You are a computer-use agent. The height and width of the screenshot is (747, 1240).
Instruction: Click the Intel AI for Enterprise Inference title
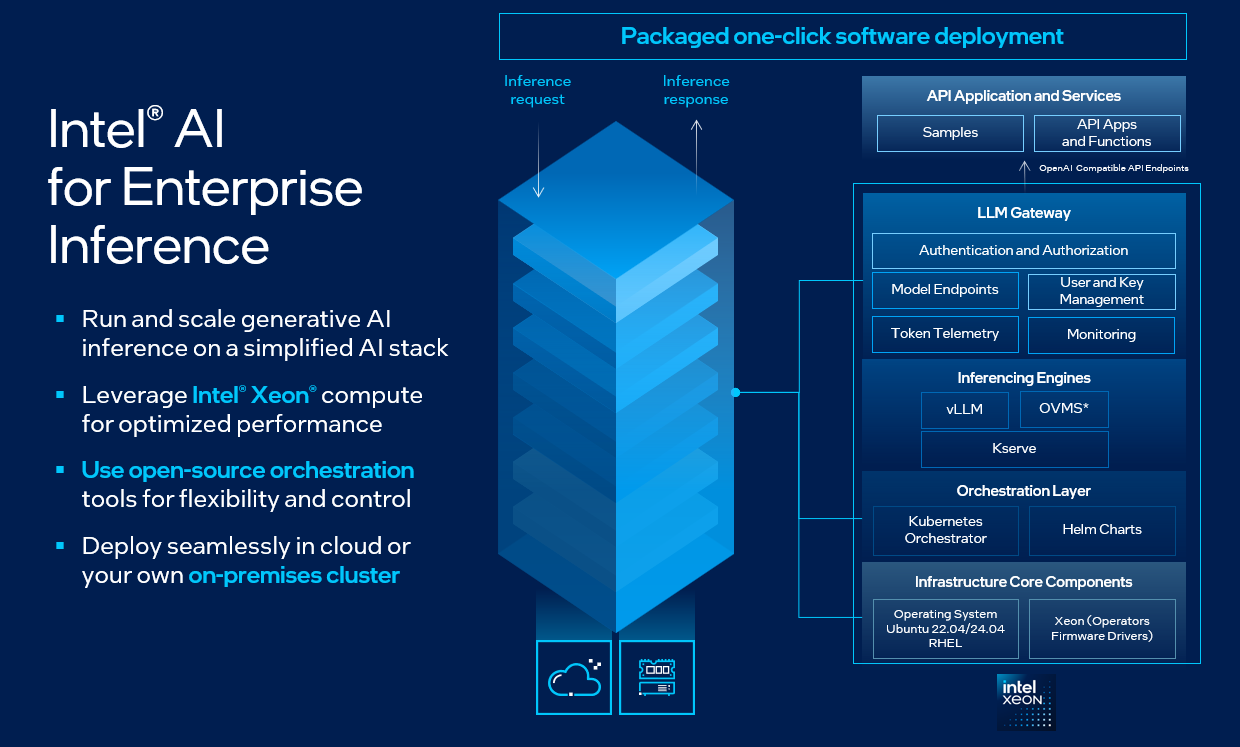pos(205,186)
